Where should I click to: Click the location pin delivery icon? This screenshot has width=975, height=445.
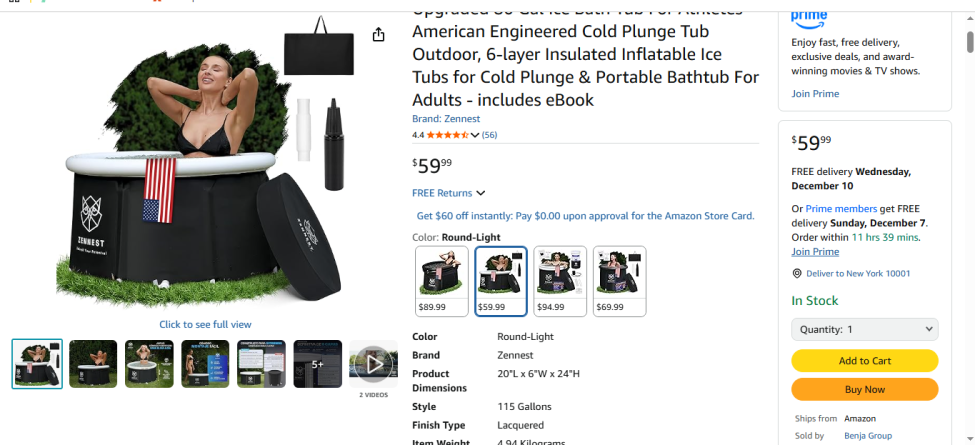tap(797, 273)
